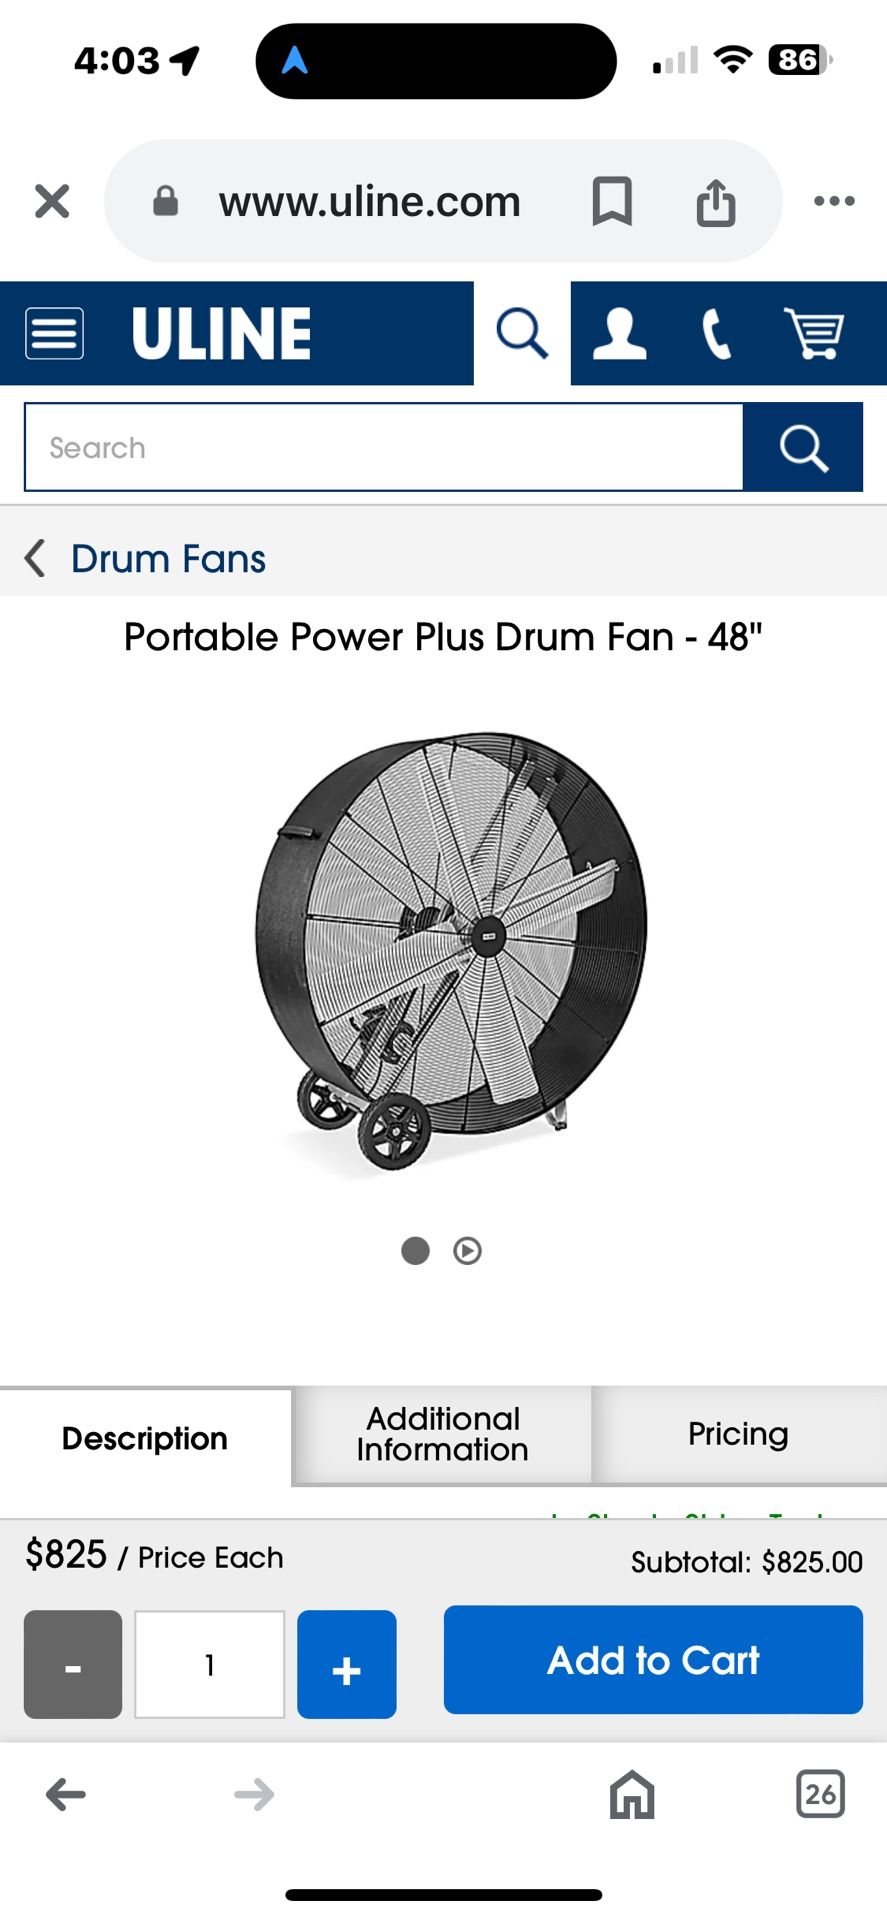Image resolution: width=887 pixels, height=1920 pixels.
Task: Play the product video indicator
Action: coord(467,1250)
